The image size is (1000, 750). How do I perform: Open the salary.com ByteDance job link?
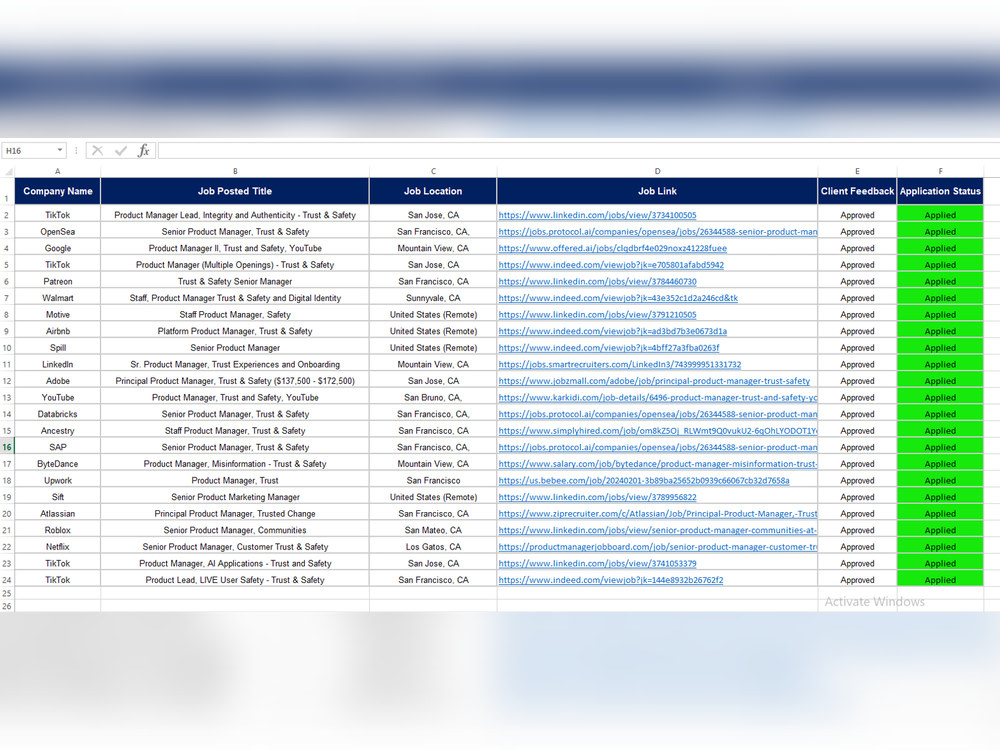coord(658,464)
